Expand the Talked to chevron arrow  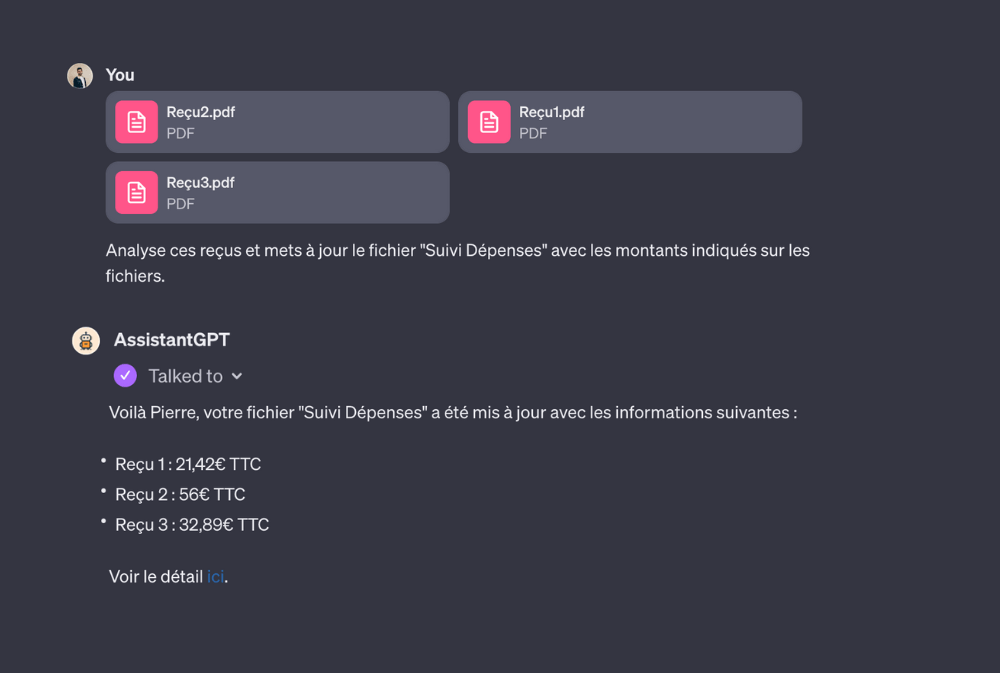237,376
